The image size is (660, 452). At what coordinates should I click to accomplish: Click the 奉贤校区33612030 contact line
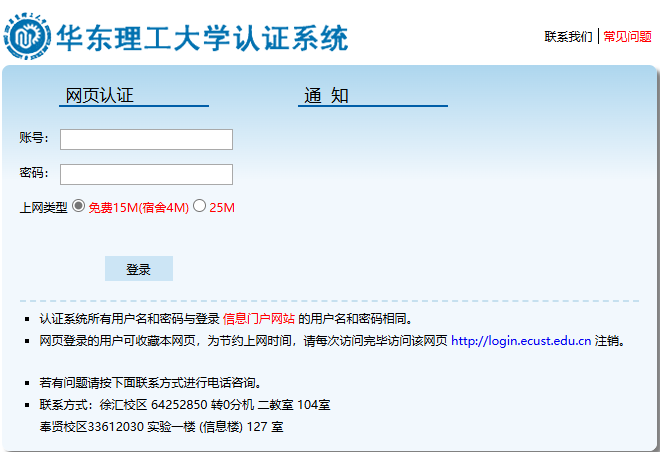pyautogui.click(x=161, y=427)
